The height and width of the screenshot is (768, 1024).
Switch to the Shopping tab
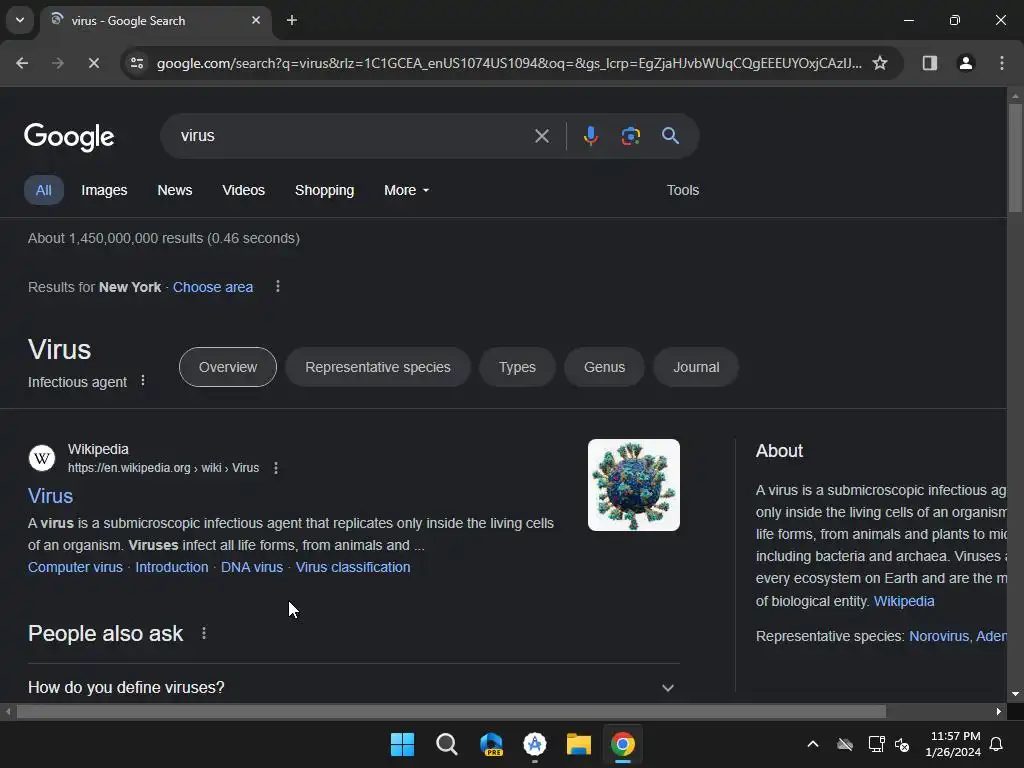coord(324,190)
